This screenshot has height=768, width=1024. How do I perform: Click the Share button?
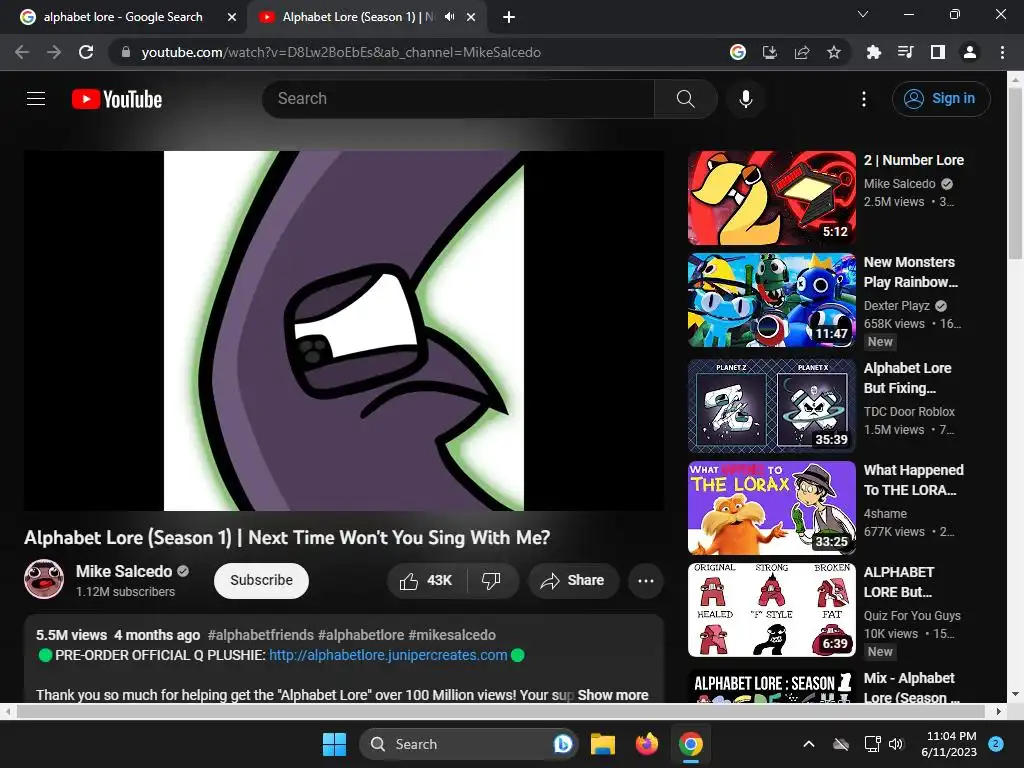(x=573, y=581)
